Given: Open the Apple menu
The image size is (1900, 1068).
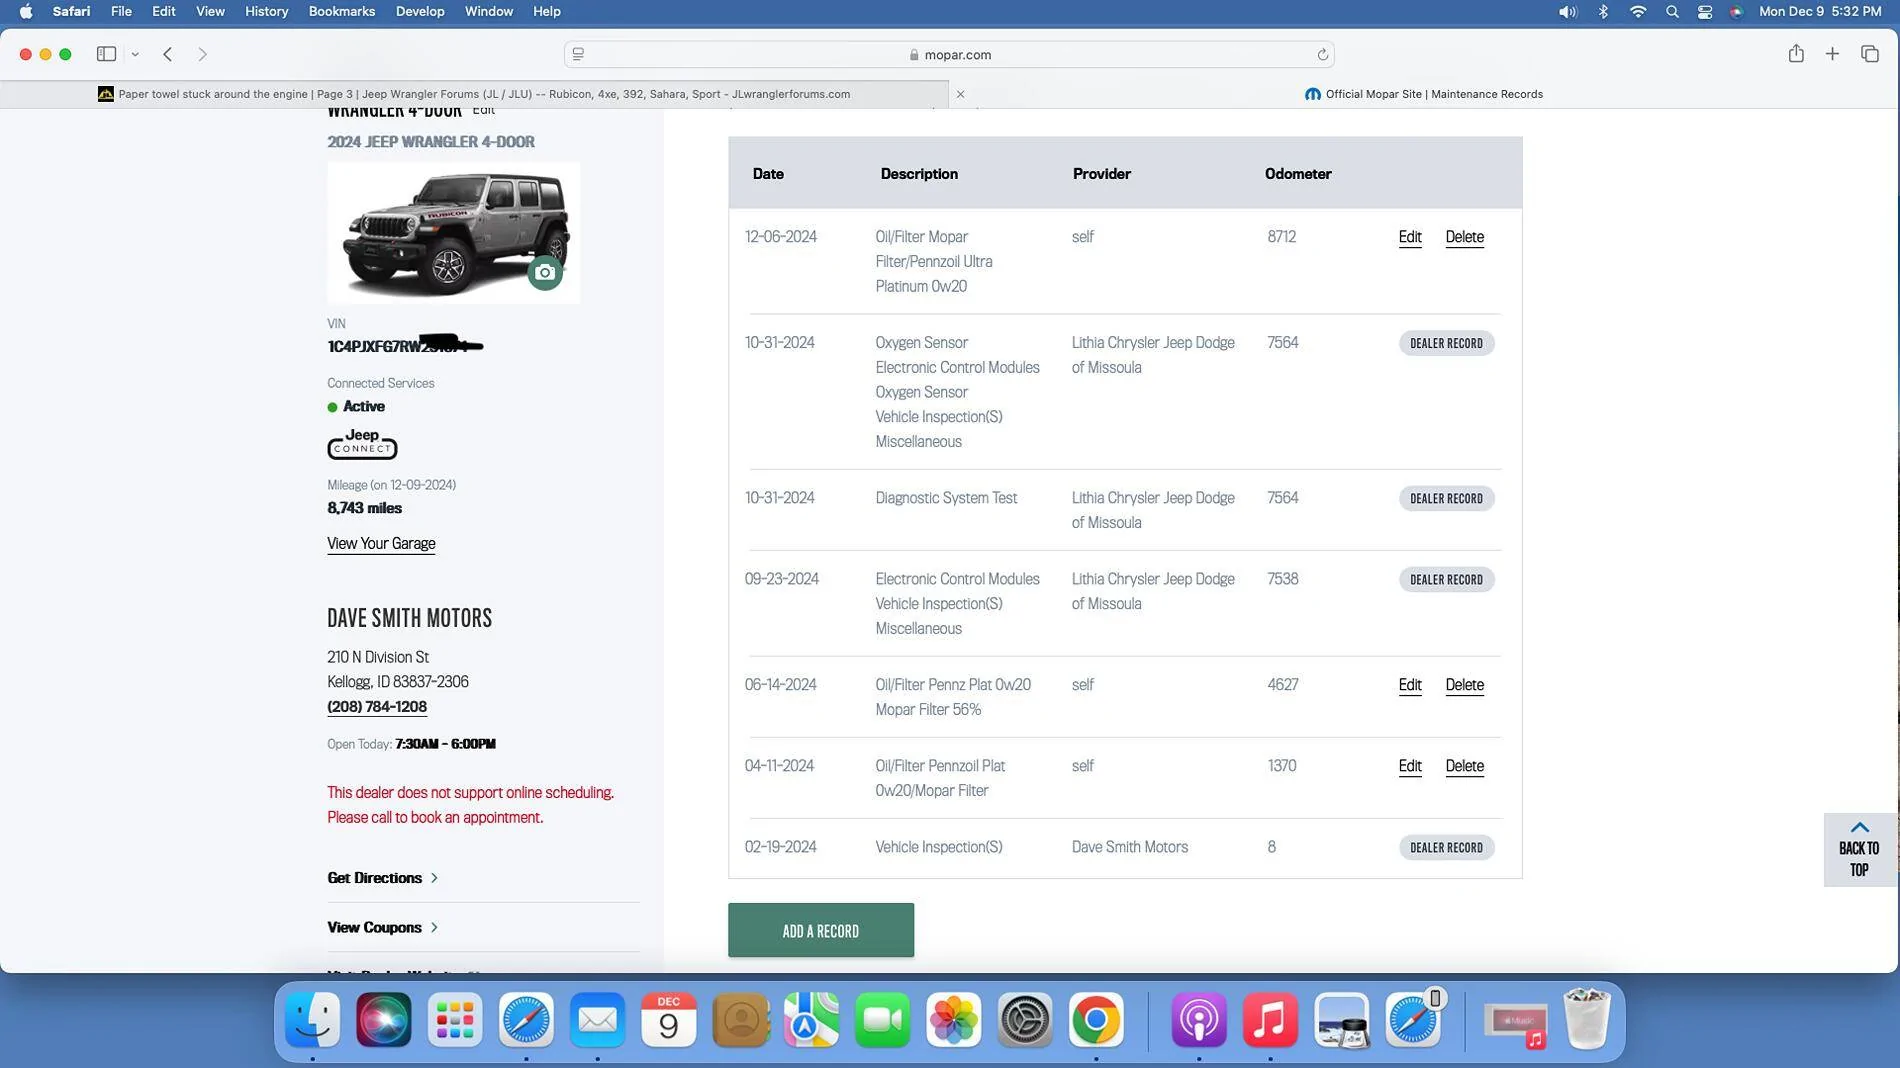Looking at the screenshot, I should [x=26, y=11].
